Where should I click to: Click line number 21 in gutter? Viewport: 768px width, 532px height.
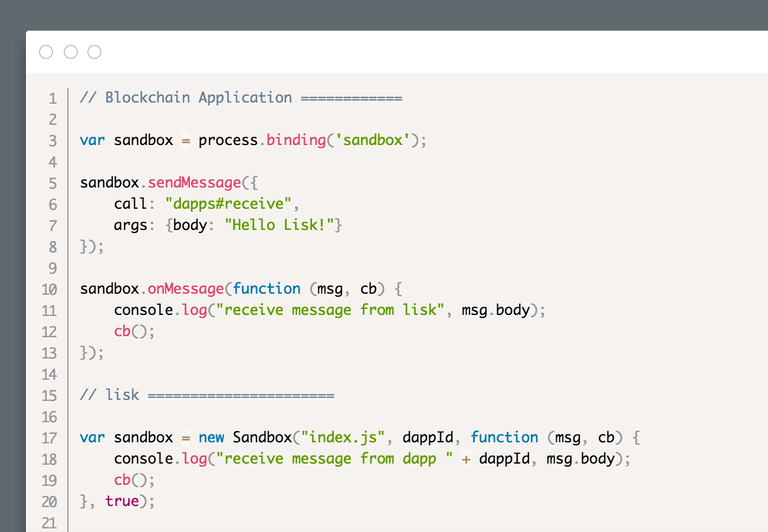pos(49,523)
